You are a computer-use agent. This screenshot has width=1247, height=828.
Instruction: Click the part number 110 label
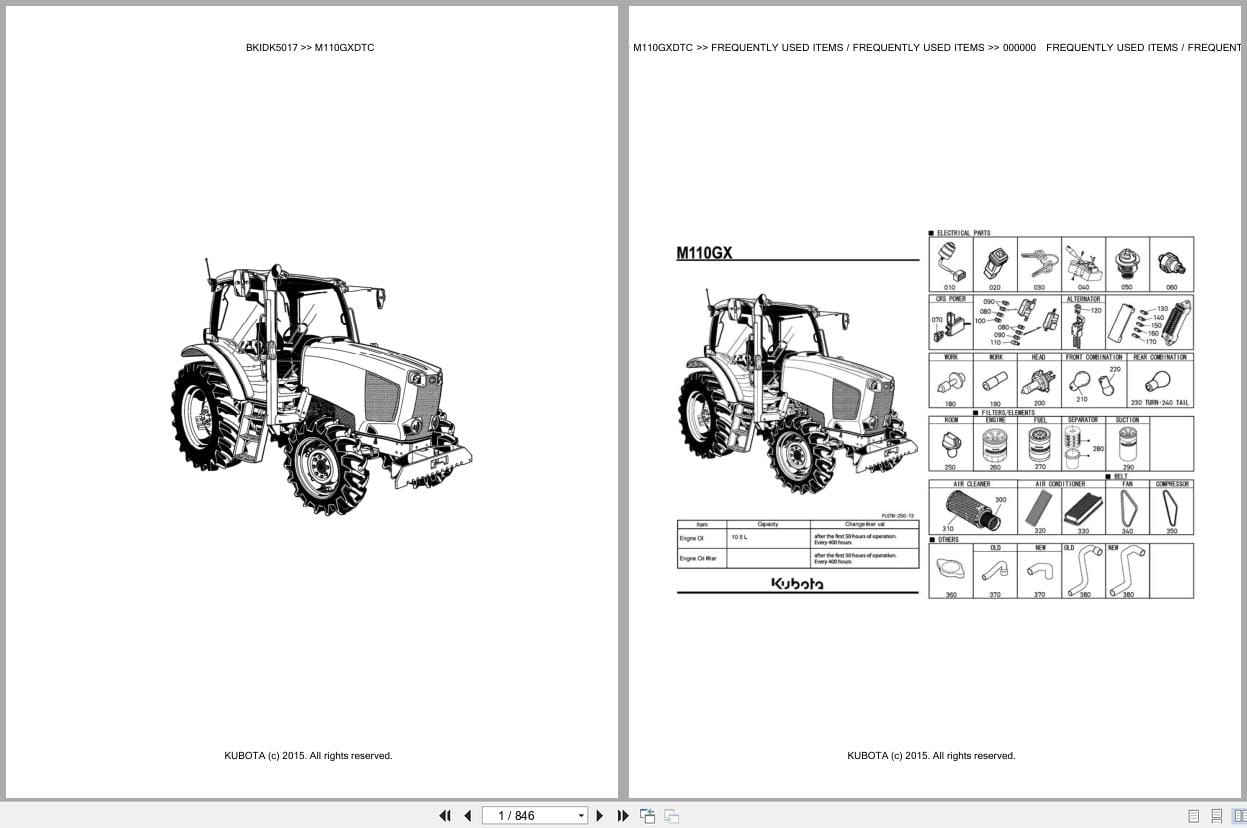click(995, 343)
